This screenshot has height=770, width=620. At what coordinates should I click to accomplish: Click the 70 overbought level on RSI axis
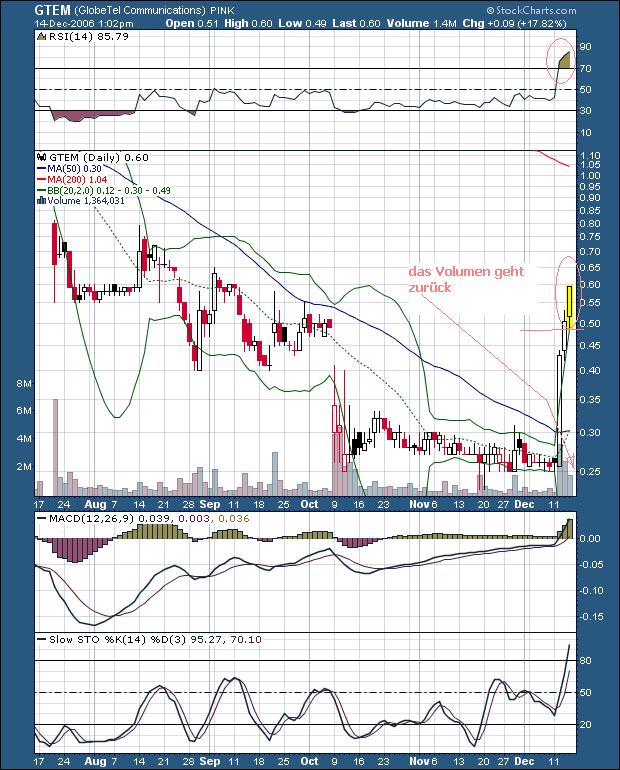[x=585, y=69]
